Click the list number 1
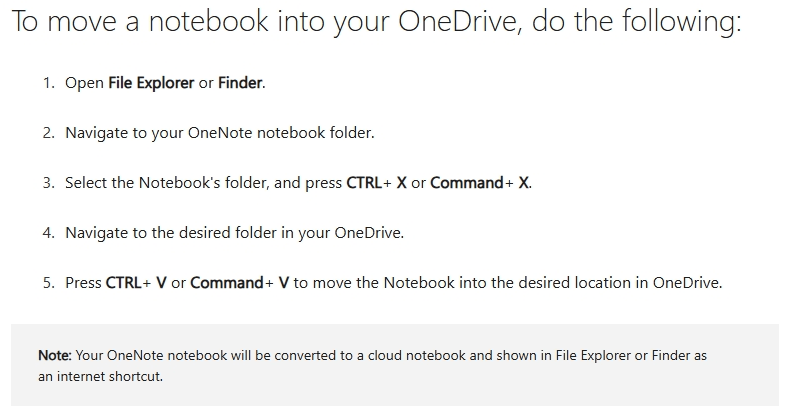 (x=49, y=83)
